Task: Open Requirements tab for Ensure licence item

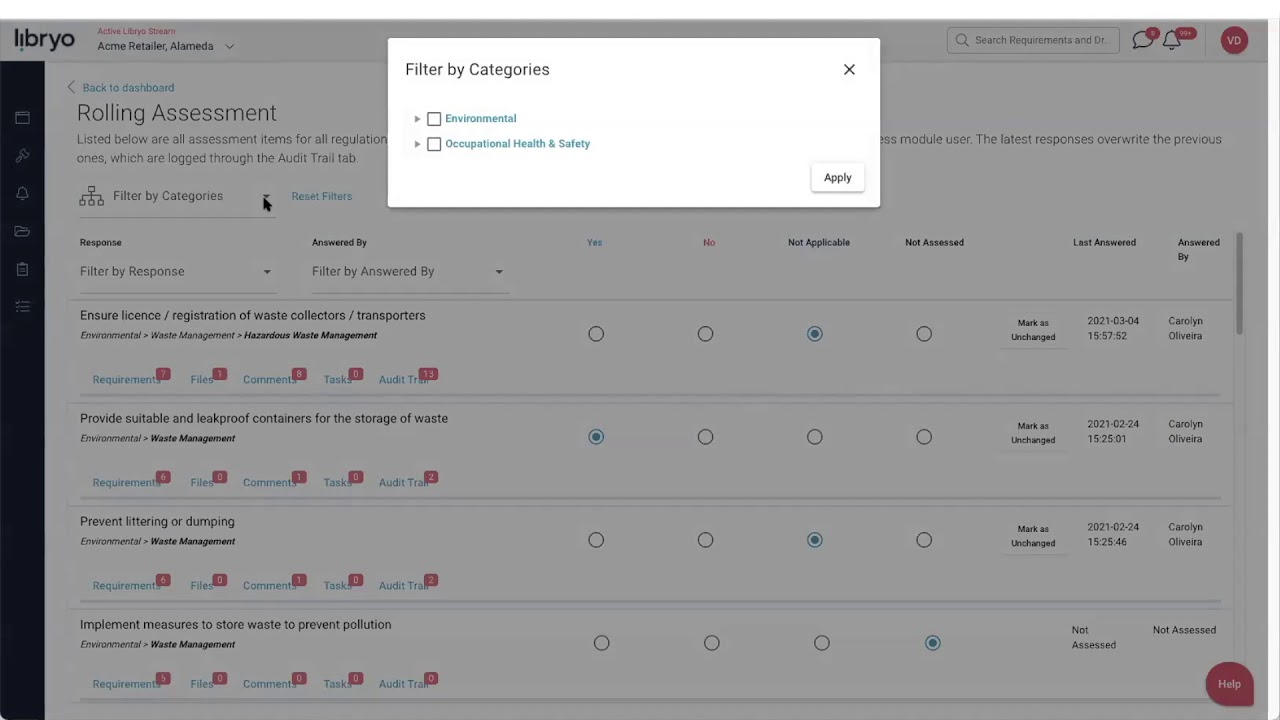Action: coord(127,379)
